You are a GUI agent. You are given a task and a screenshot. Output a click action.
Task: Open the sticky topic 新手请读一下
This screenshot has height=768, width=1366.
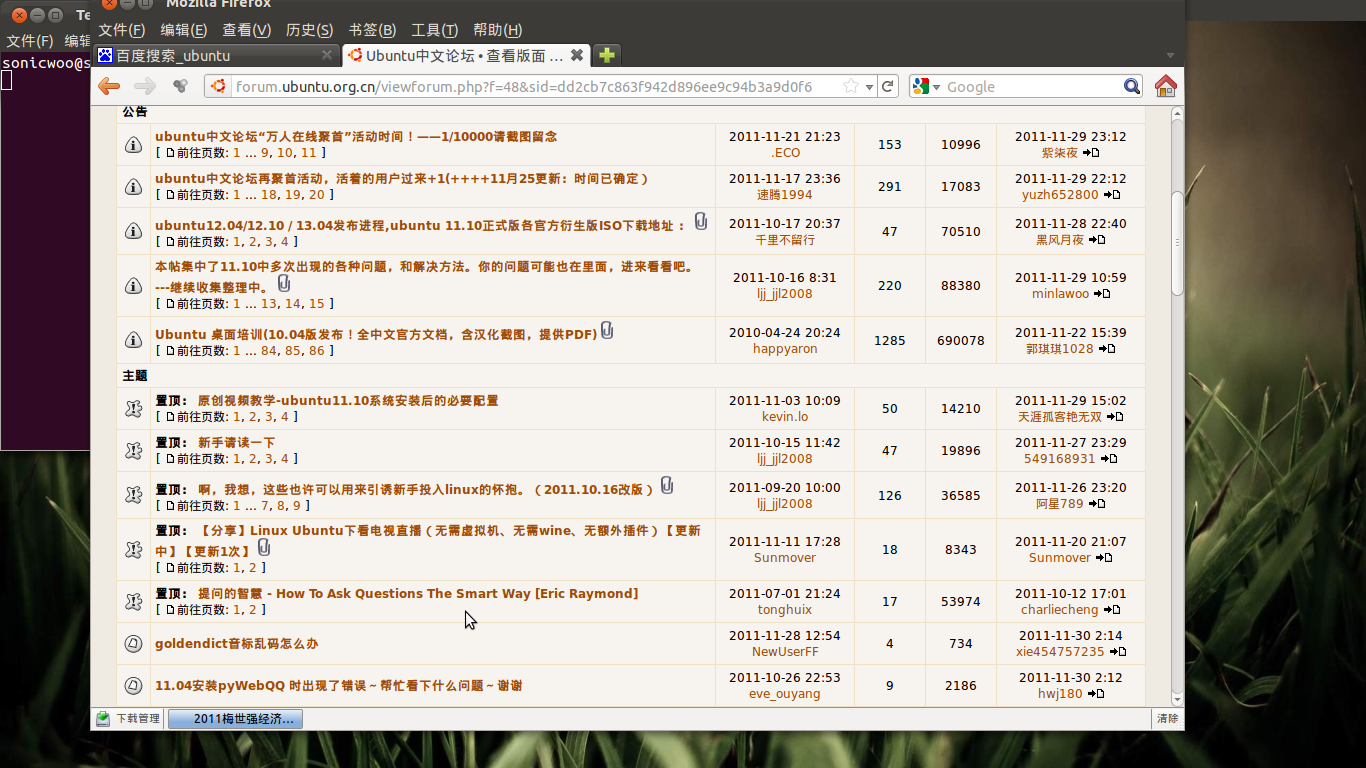click(236, 442)
